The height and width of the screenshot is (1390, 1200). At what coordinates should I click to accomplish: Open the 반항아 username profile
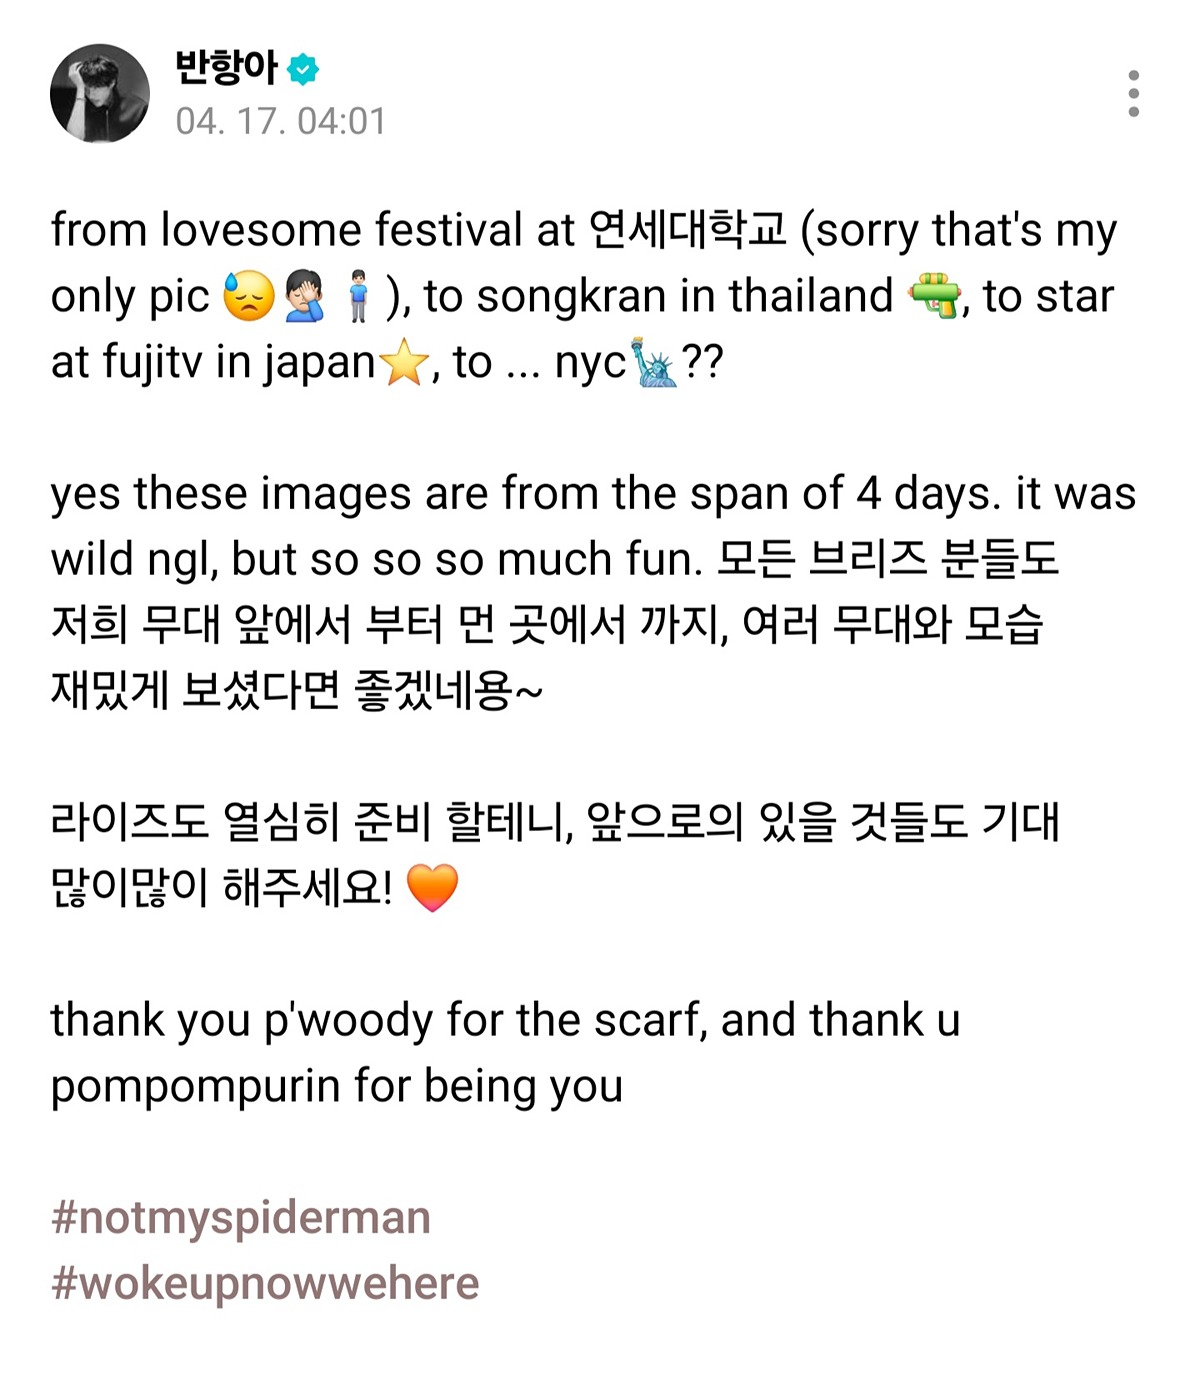[226, 68]
